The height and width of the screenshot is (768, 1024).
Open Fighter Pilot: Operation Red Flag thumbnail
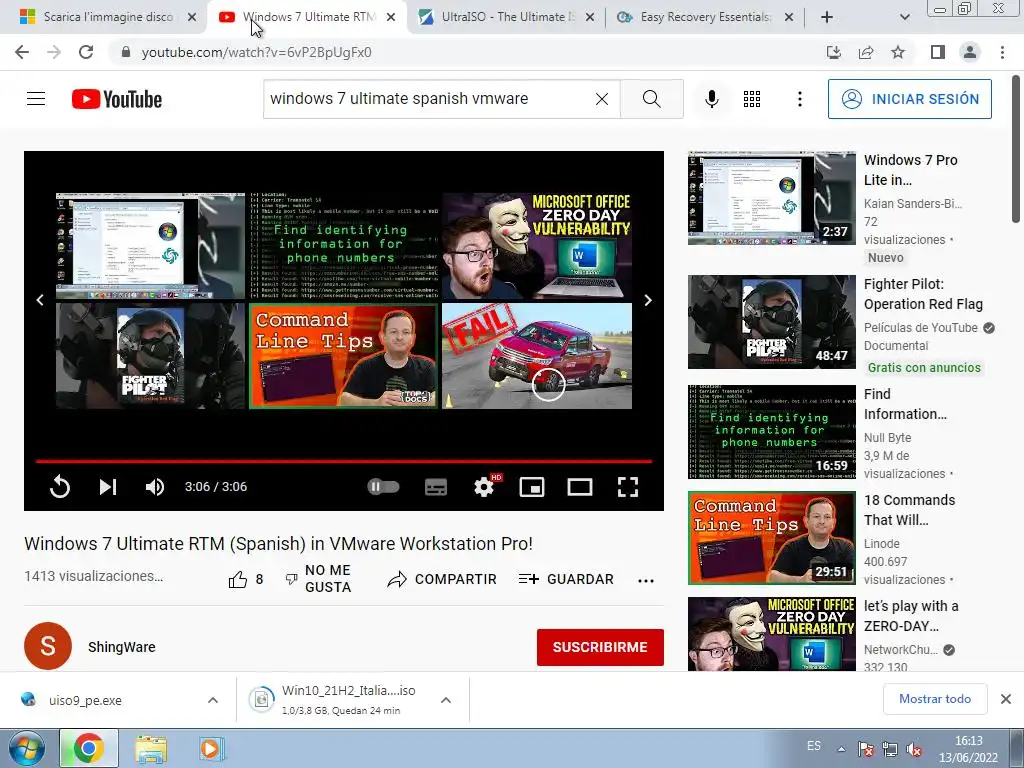pyautogui.click(x=771, y=322)
